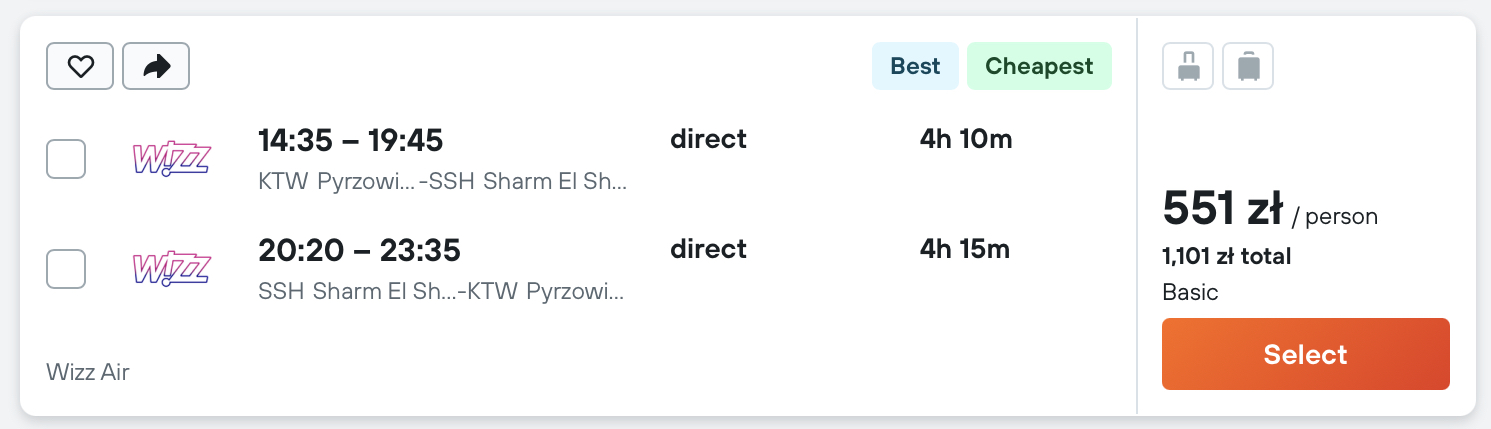The height and width of the screenshot is (429, 1491).
Task: Click the 1,101 zł total amount
Action: point(1227,256)
